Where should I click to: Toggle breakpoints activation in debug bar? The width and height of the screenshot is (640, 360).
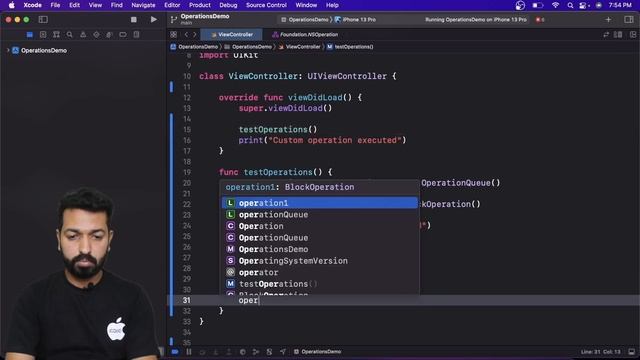pyautogui.click(x=175, y=351)
